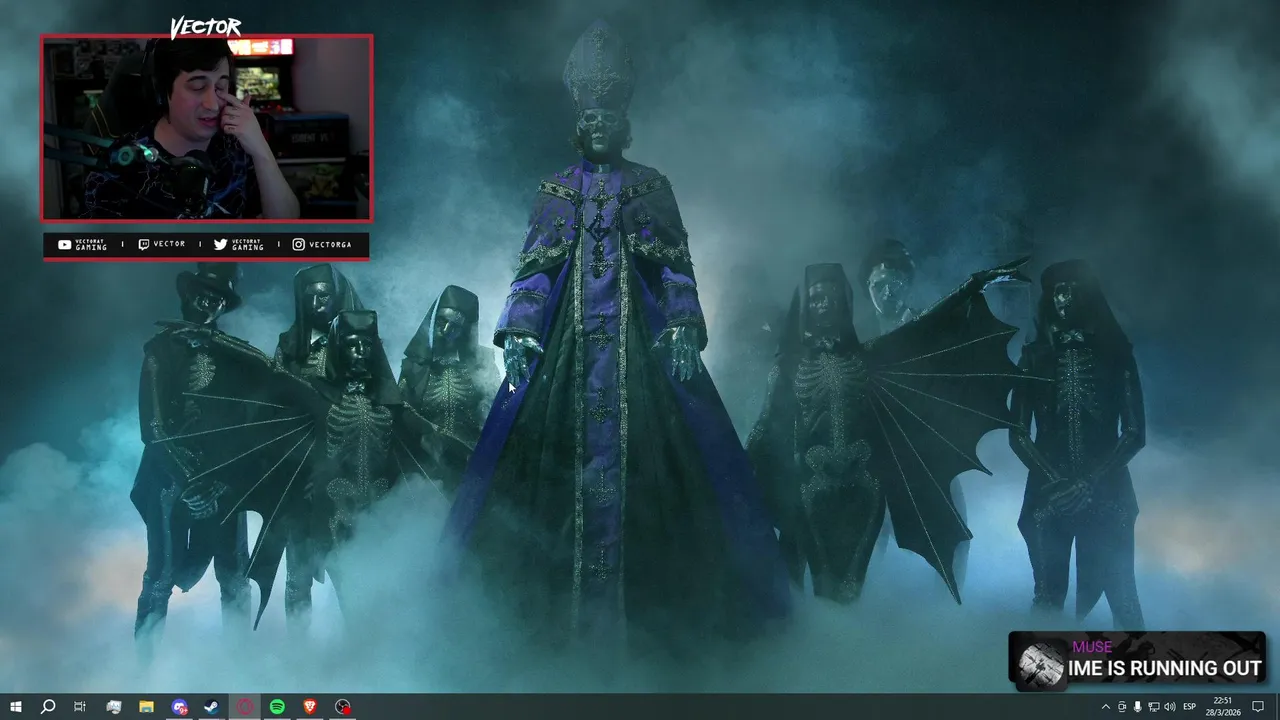Open the Discord-style app with 9+ badge
The width and height of the screenshot is (1280, 720).
(179, 707)
